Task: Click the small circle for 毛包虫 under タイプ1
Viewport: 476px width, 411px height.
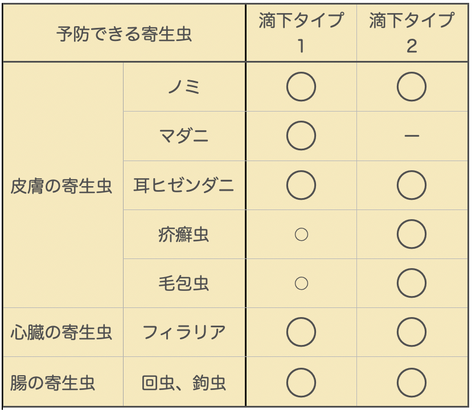Action: click(301, 283)
